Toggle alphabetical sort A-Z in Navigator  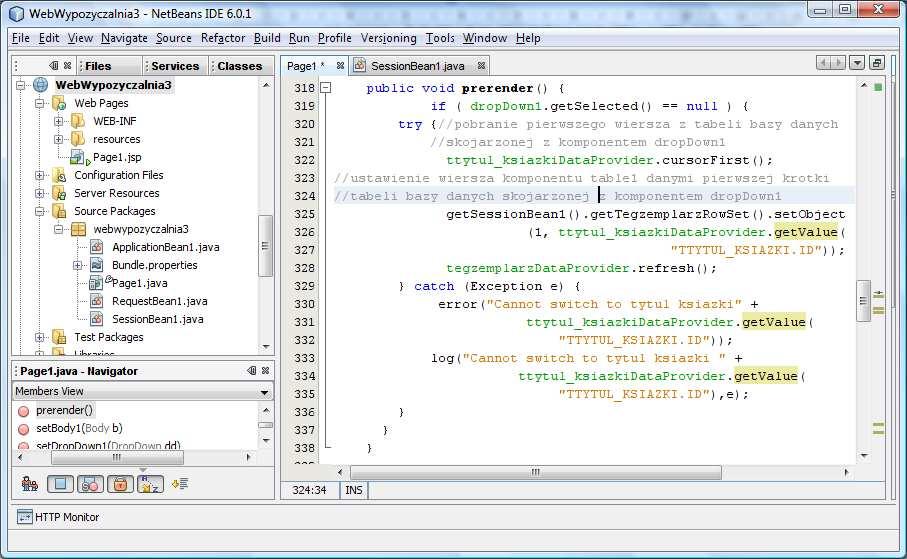[x=150, y=484]
